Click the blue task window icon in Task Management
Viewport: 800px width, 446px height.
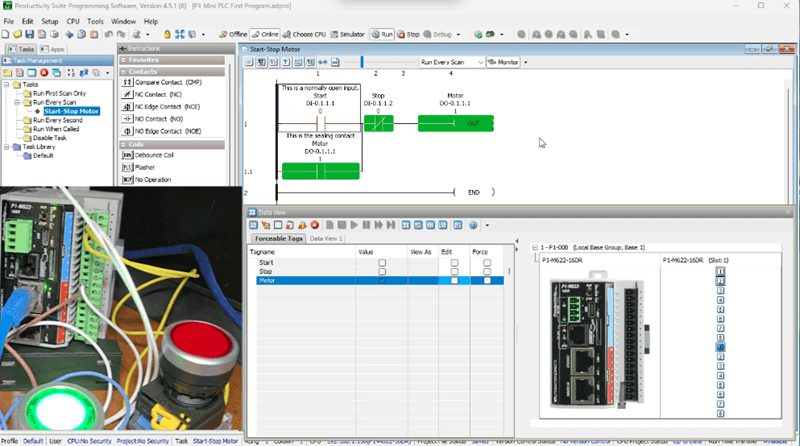coord(32,73)
